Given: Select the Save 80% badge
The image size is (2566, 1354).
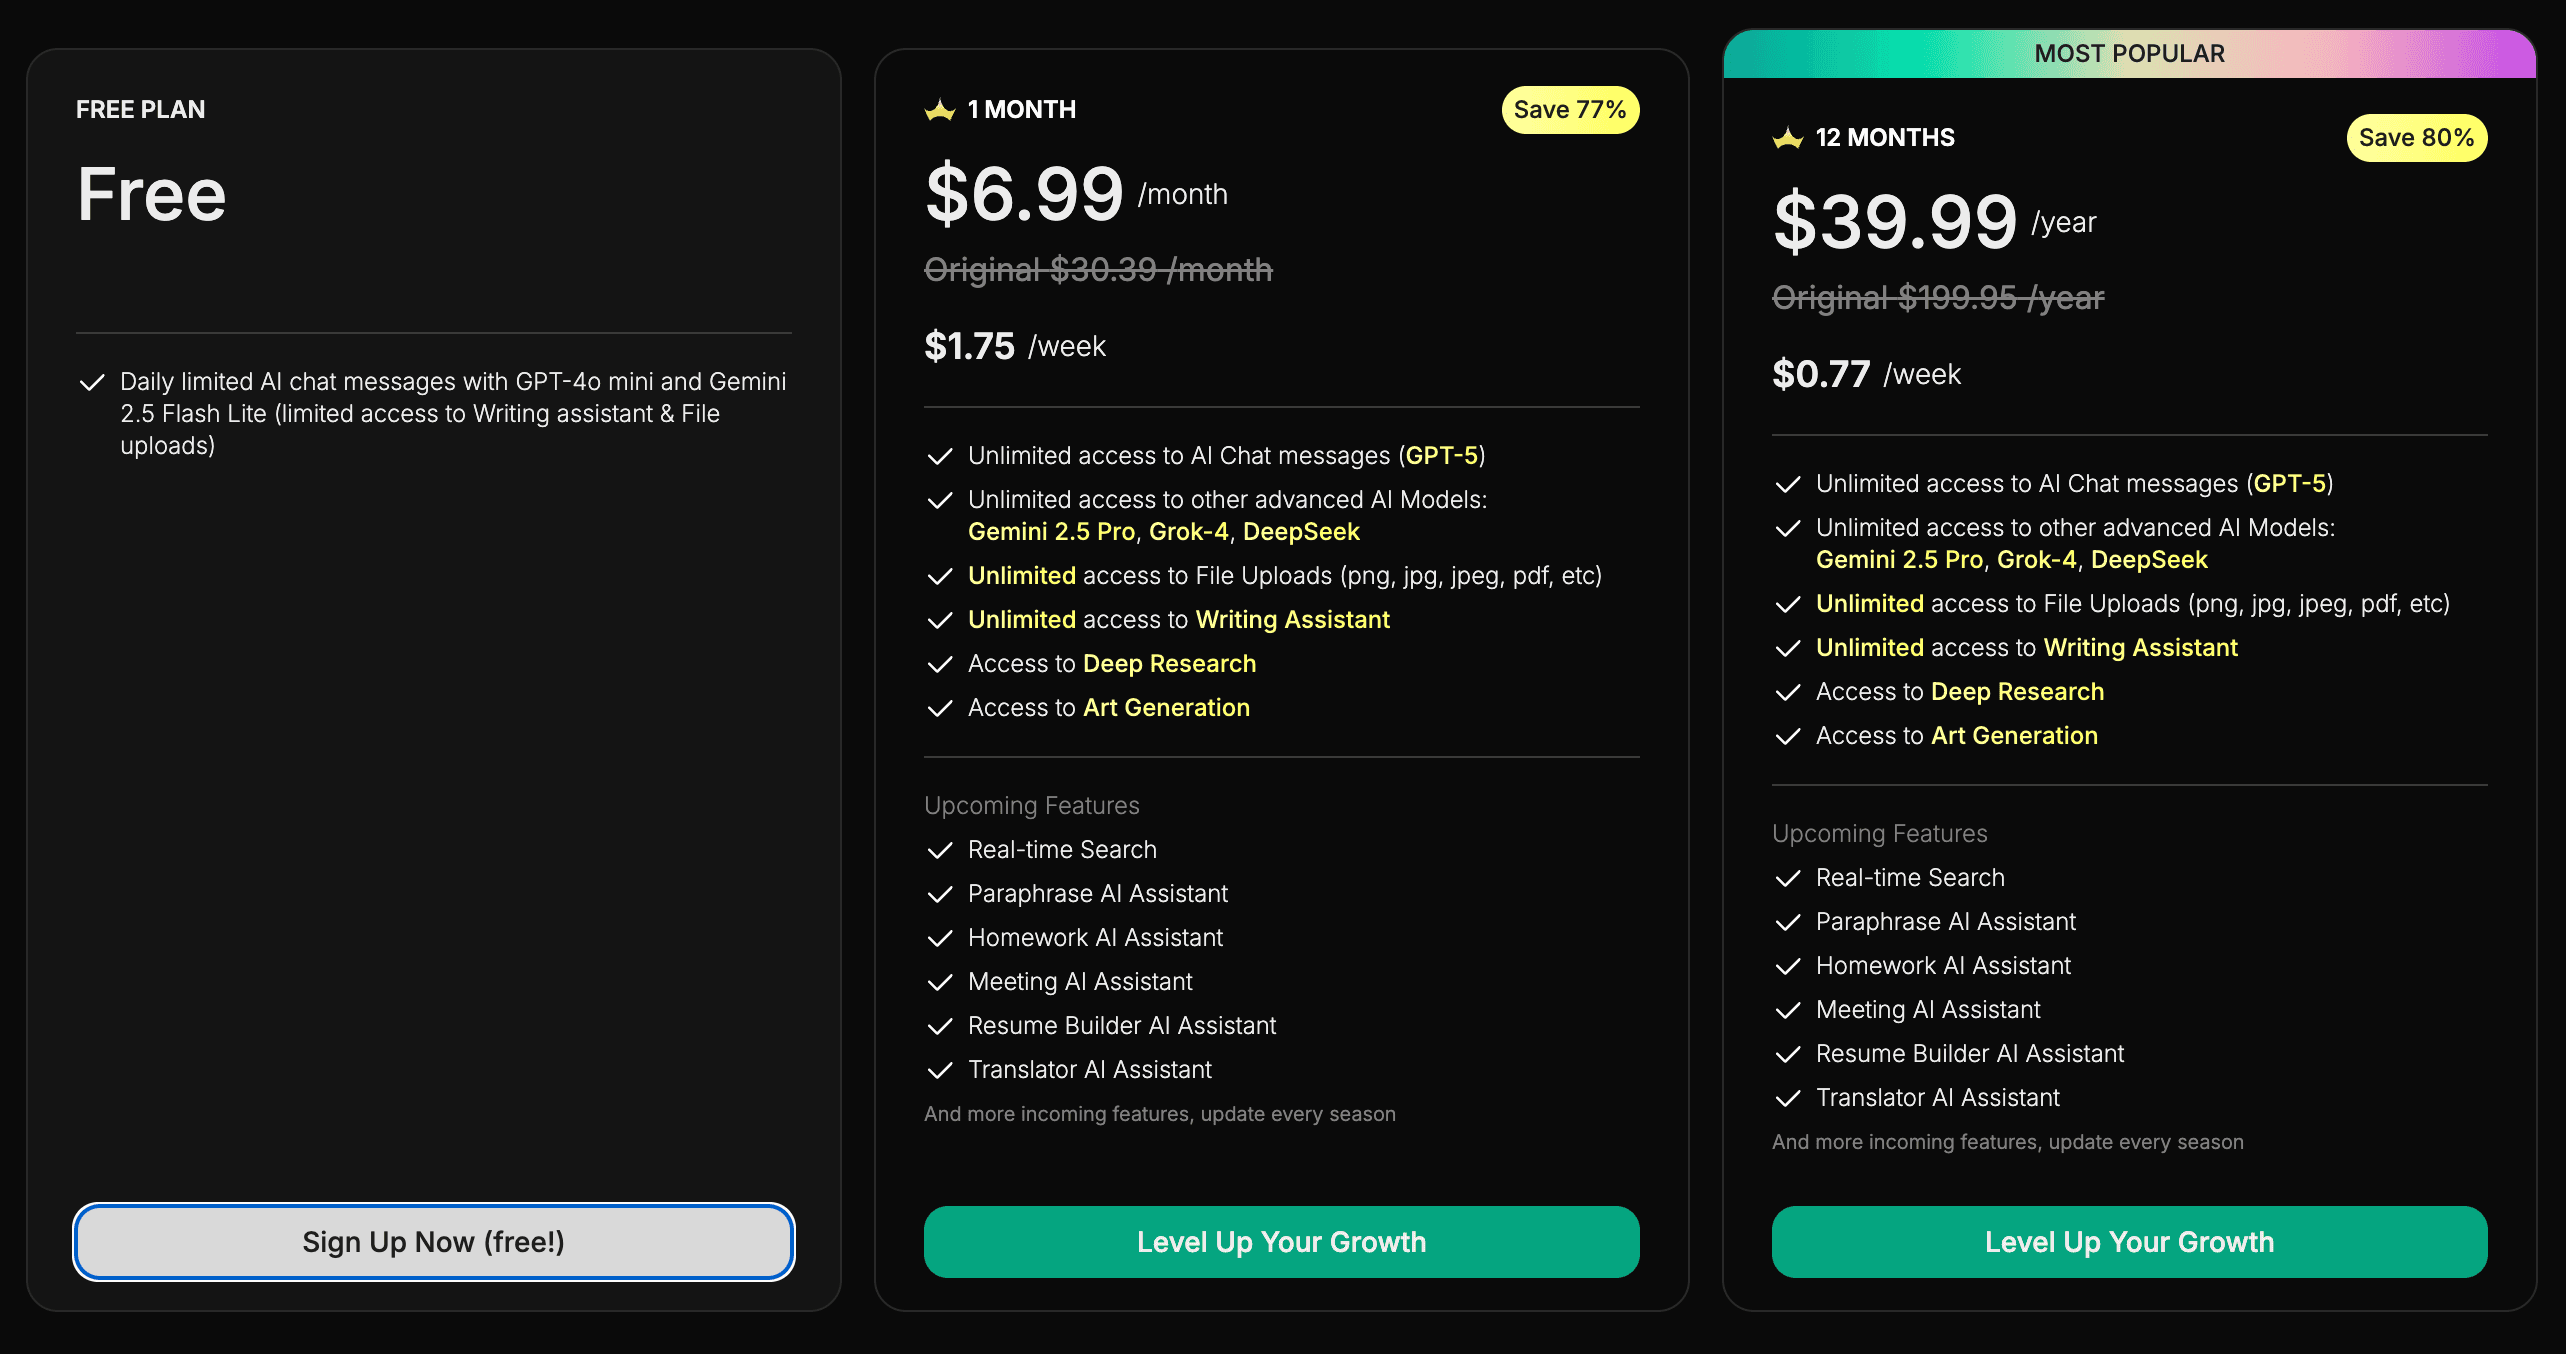Looking at the screenshot, I should tap(2416, 137).
